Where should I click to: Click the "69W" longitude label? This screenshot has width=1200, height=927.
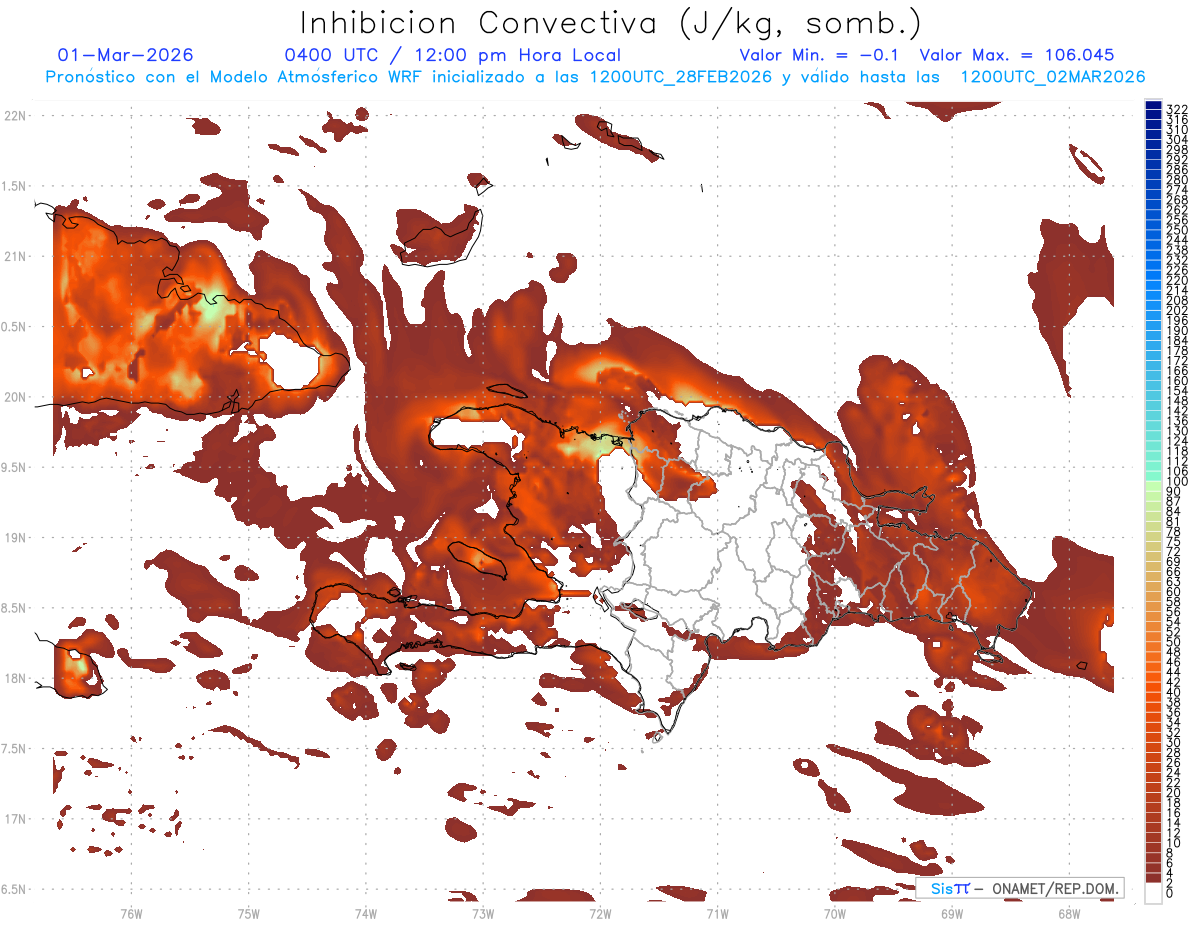pos(952,913)
